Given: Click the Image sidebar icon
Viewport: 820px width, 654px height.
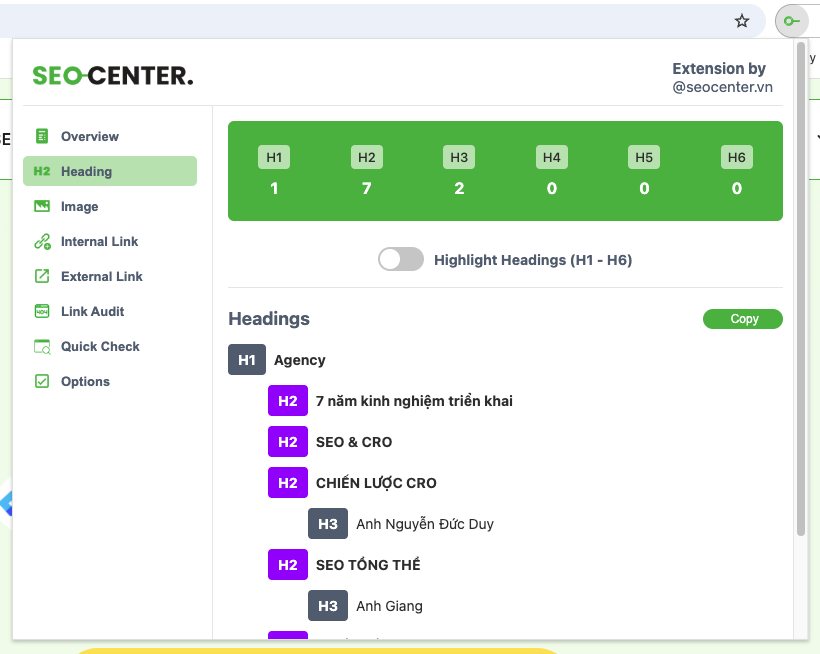Looking at the screenshot, I should coord(42,206).
